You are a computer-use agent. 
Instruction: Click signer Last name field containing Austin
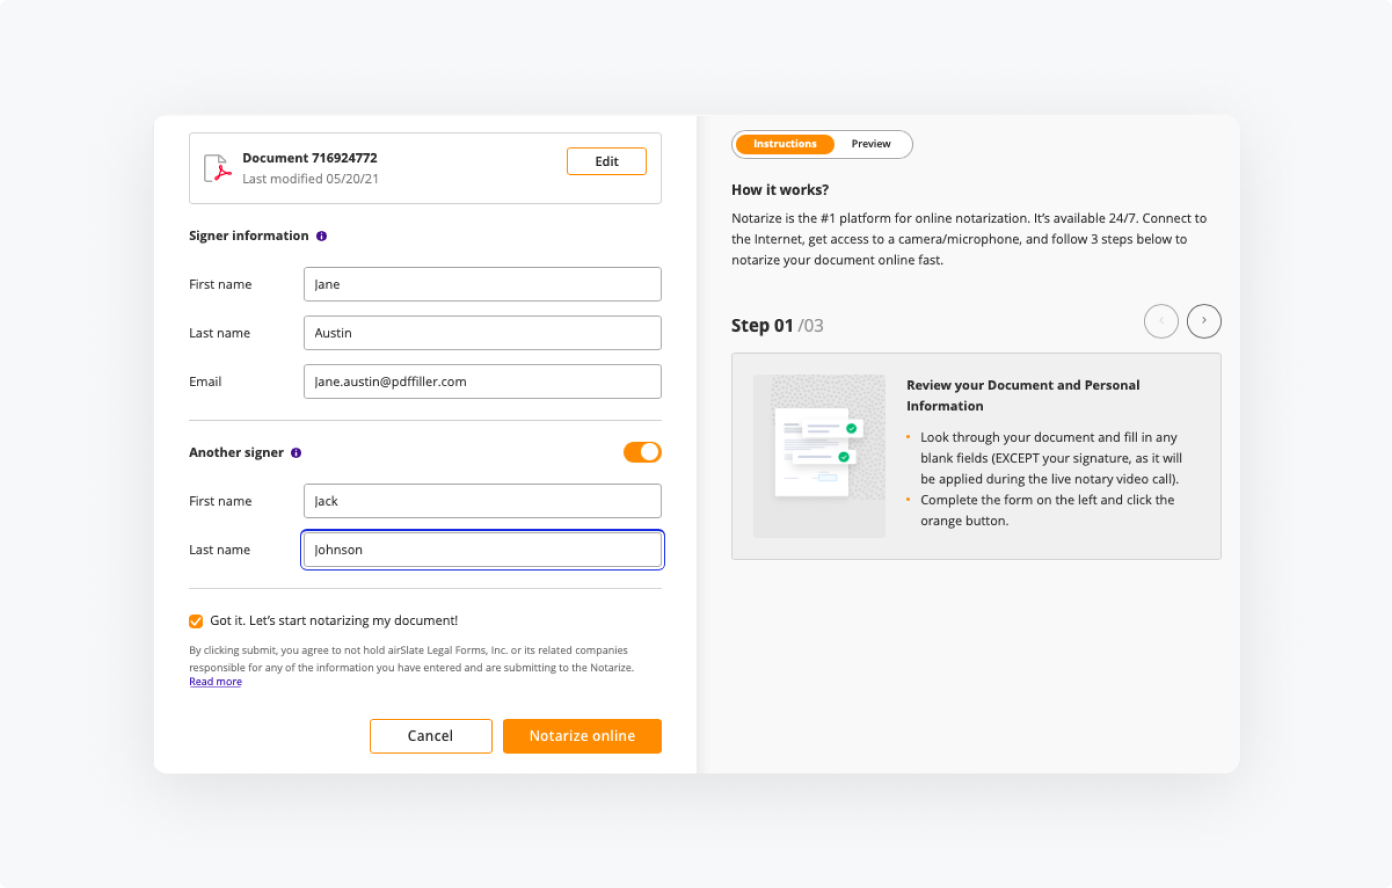click(482, 333)
